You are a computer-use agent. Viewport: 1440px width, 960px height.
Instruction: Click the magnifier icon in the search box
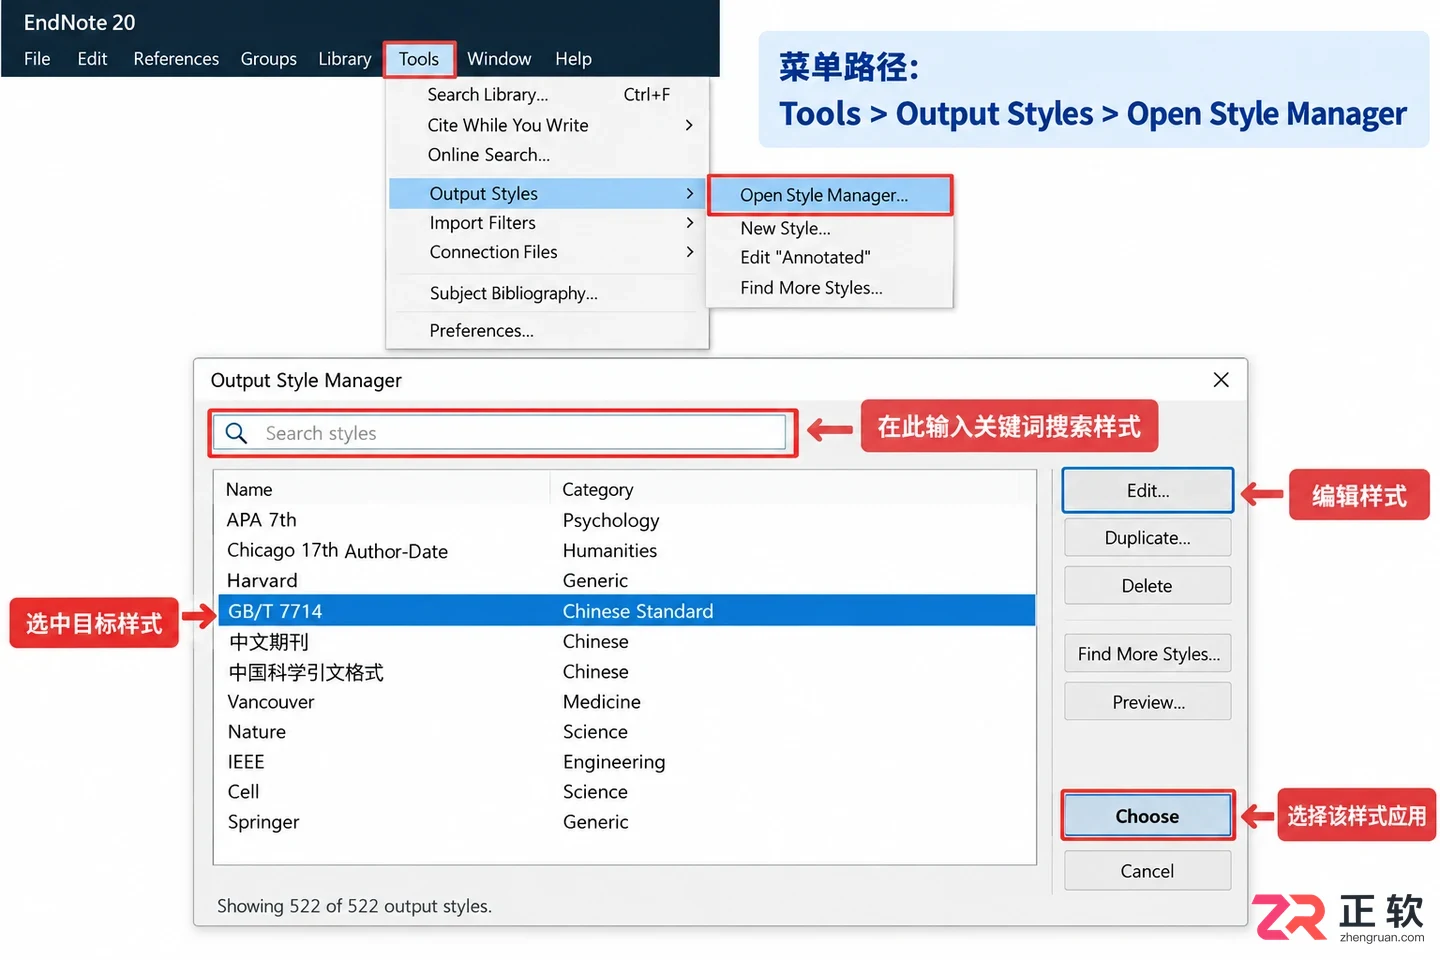pyautogui.click(x=236, y=433)
